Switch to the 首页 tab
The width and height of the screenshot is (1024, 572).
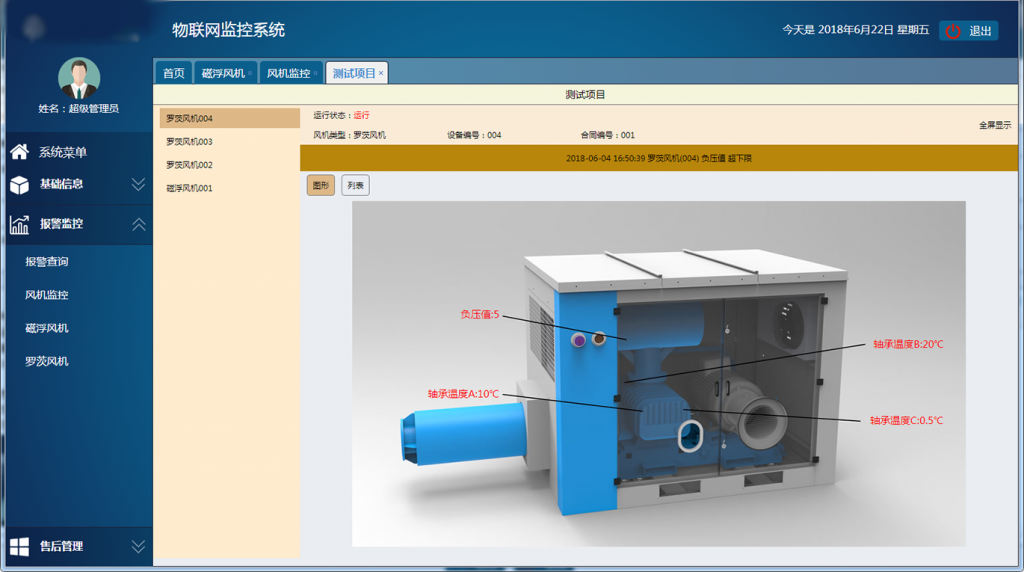173,73
